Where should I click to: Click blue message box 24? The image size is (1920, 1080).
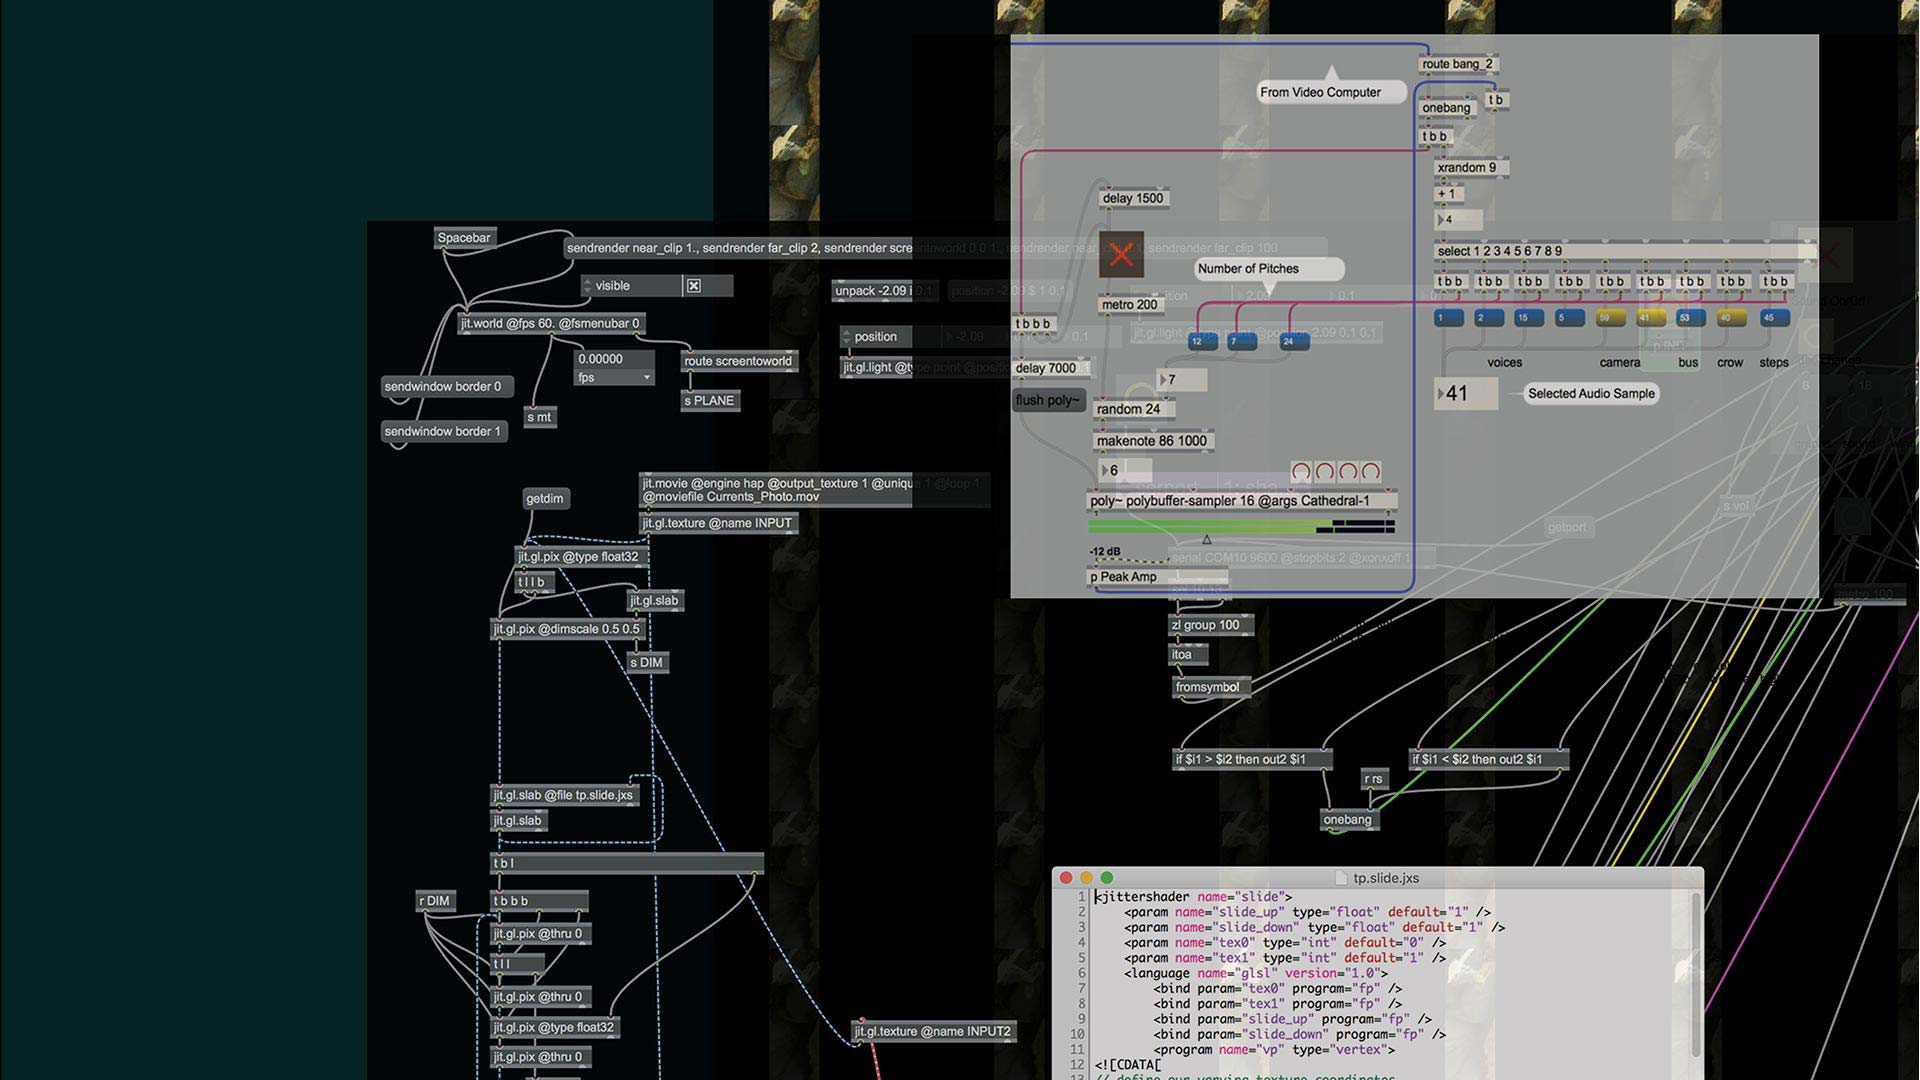click(1294, 342)
